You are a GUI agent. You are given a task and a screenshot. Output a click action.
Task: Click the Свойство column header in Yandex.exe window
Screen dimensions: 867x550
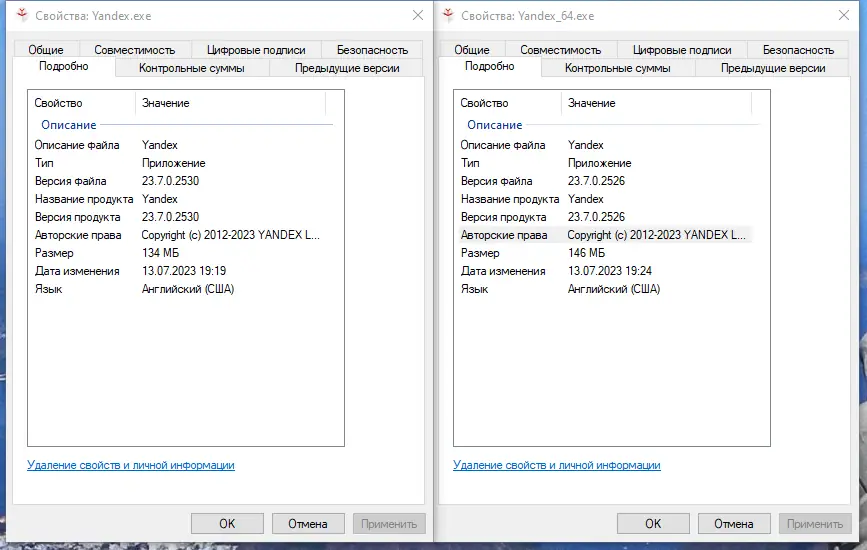pos(59,103)
